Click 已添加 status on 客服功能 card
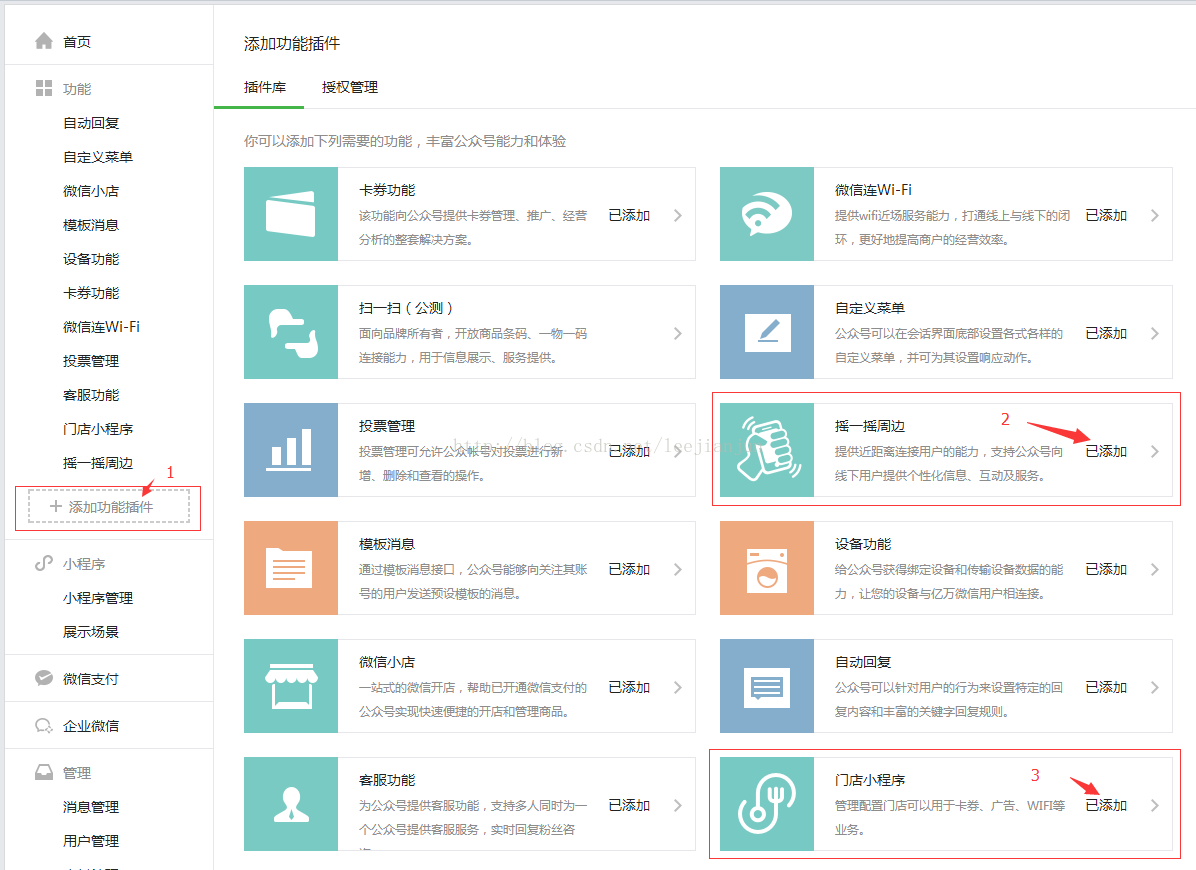 [x=629, y=805]
